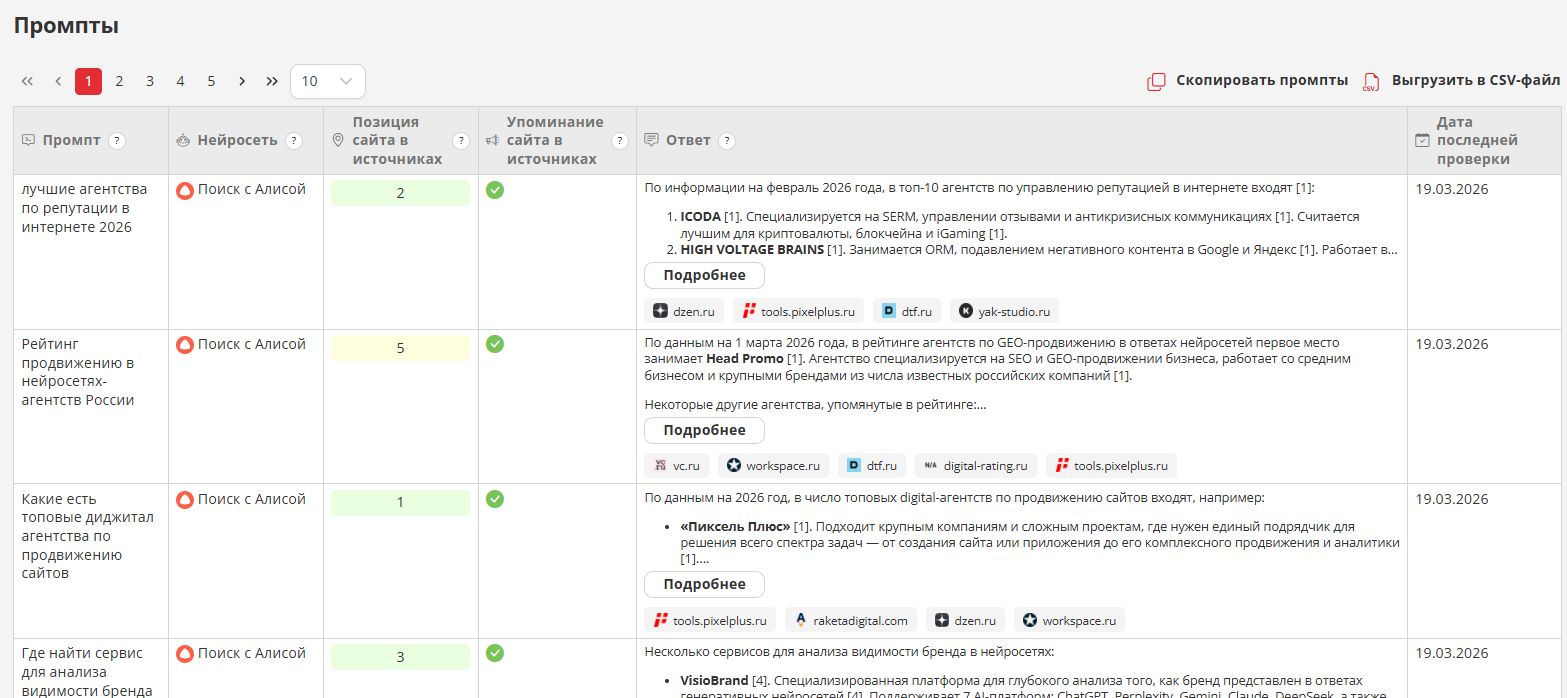
Task: Click help icon next to Нейросеть header
Action: click(x=294, y=141)
